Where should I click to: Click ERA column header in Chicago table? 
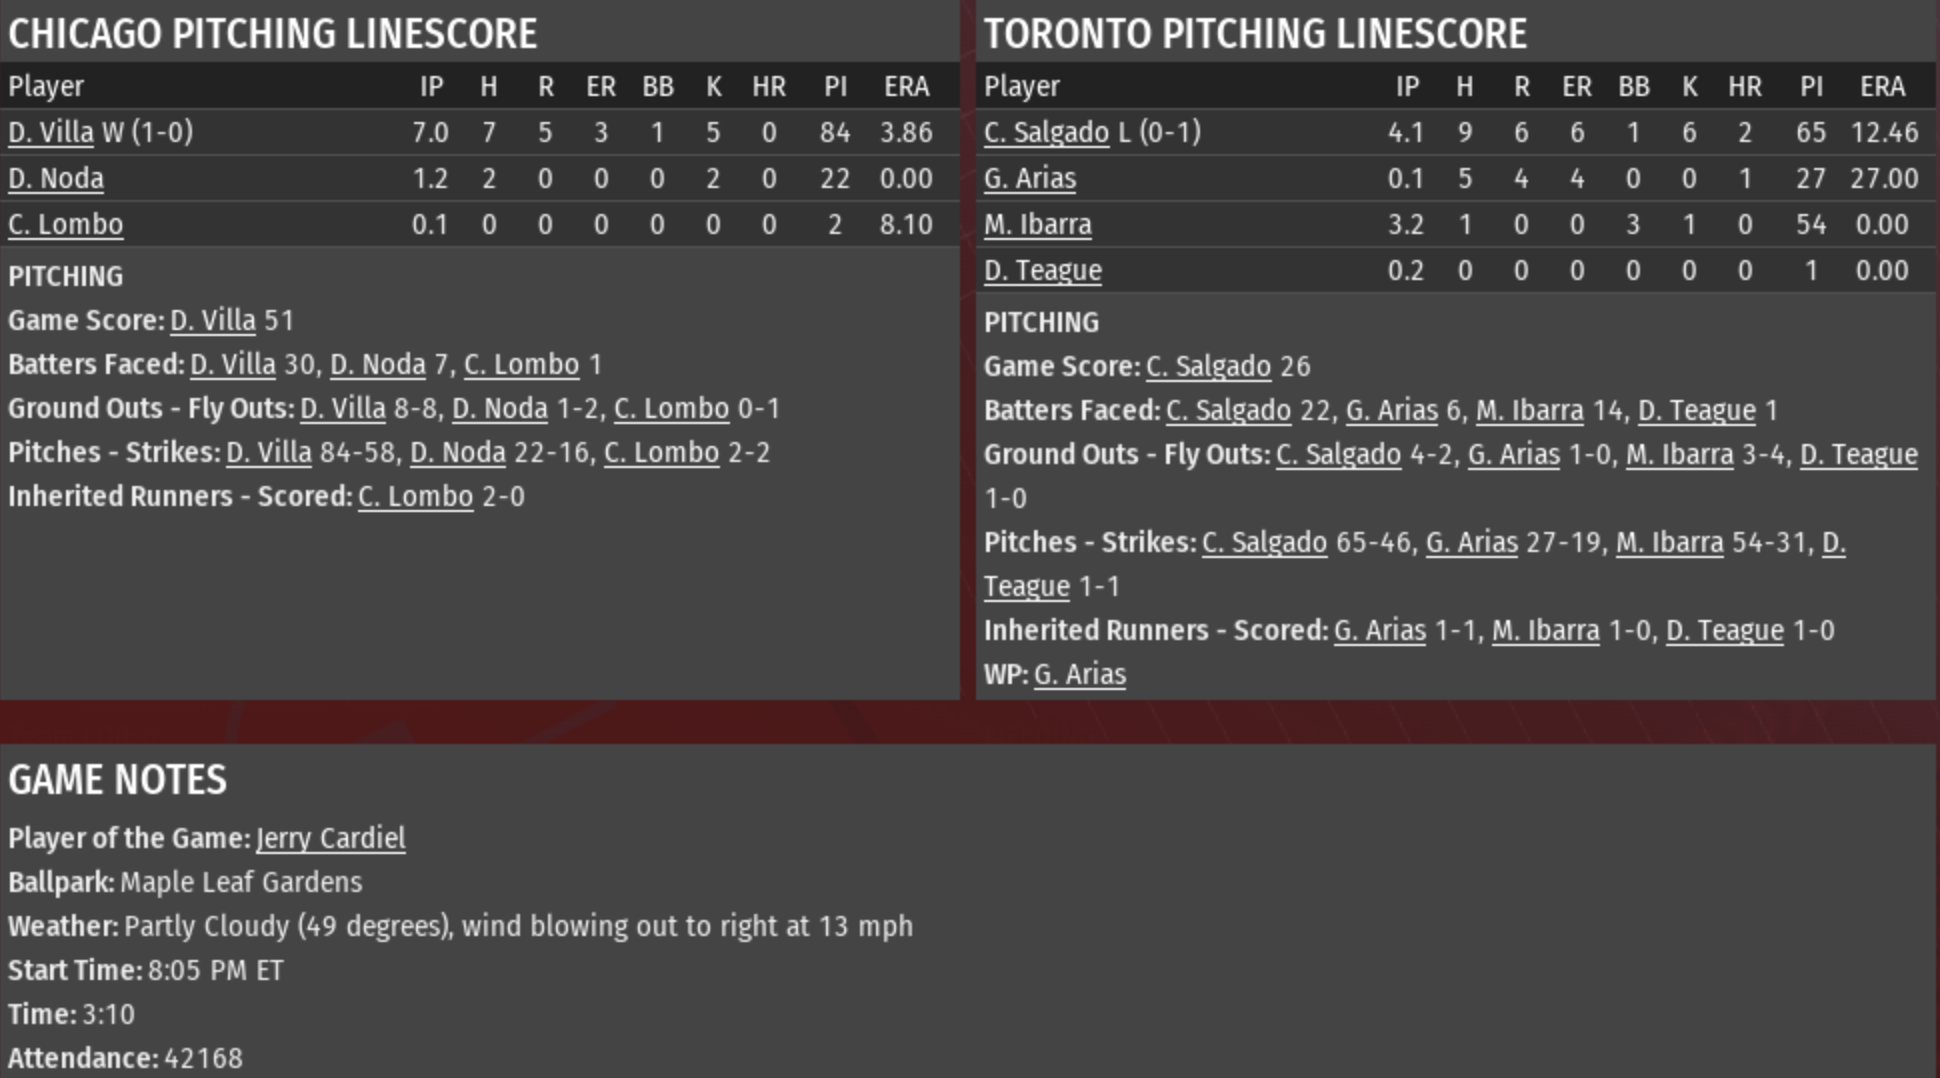907,86
